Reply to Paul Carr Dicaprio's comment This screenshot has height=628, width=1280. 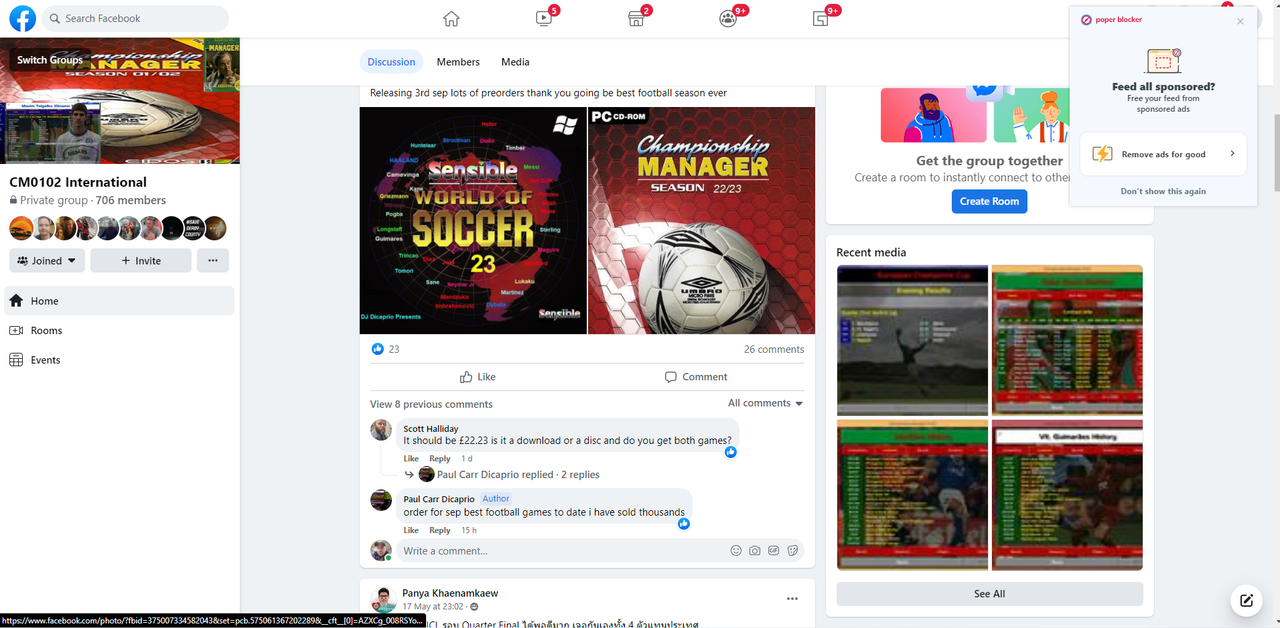coord(440,531)
